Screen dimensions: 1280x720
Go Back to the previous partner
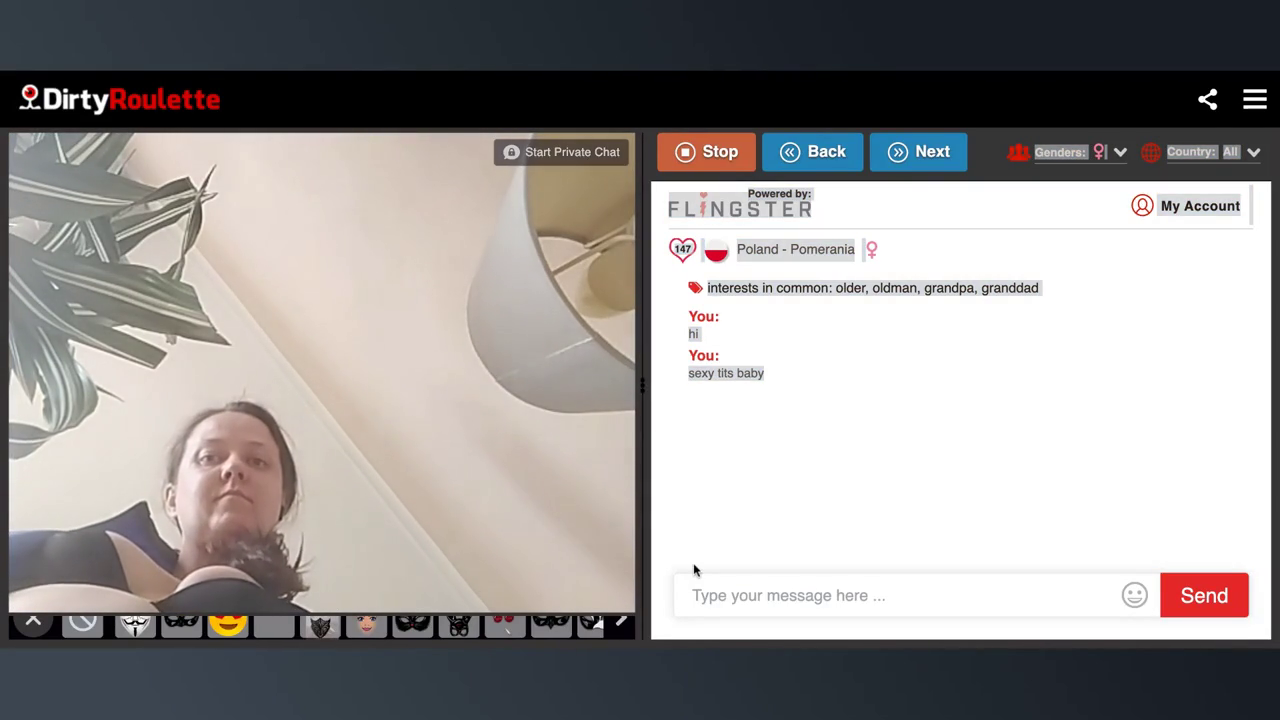click(812, 152)
